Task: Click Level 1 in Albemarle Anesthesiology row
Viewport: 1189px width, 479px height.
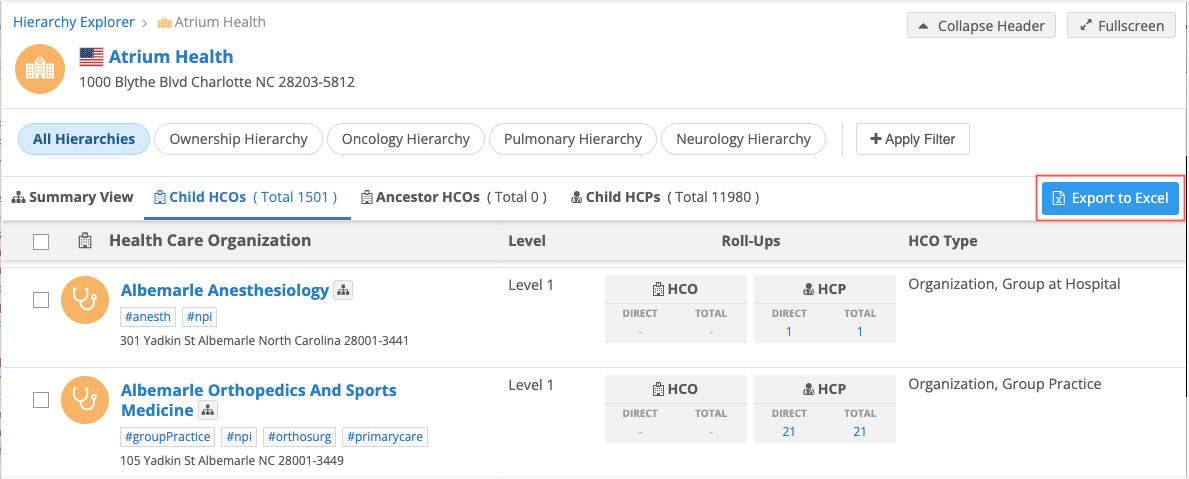Action: click(x=531, y=285)
